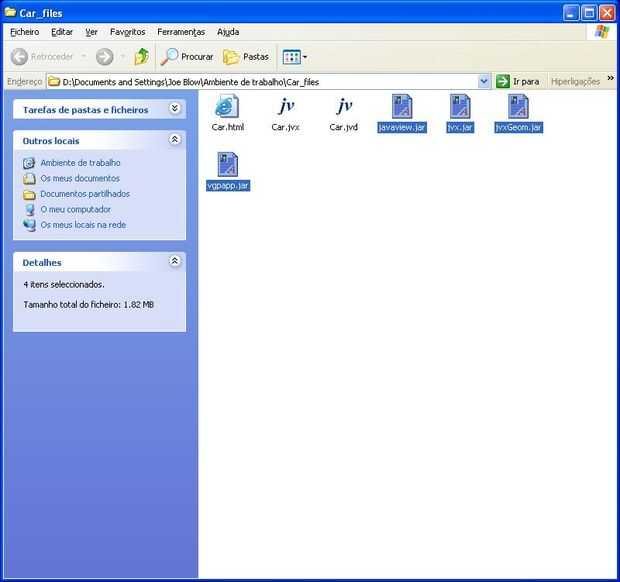Screen dimensions: 620x582
Task: Click the Detalhes header text
Action: (x=42, y=263)
